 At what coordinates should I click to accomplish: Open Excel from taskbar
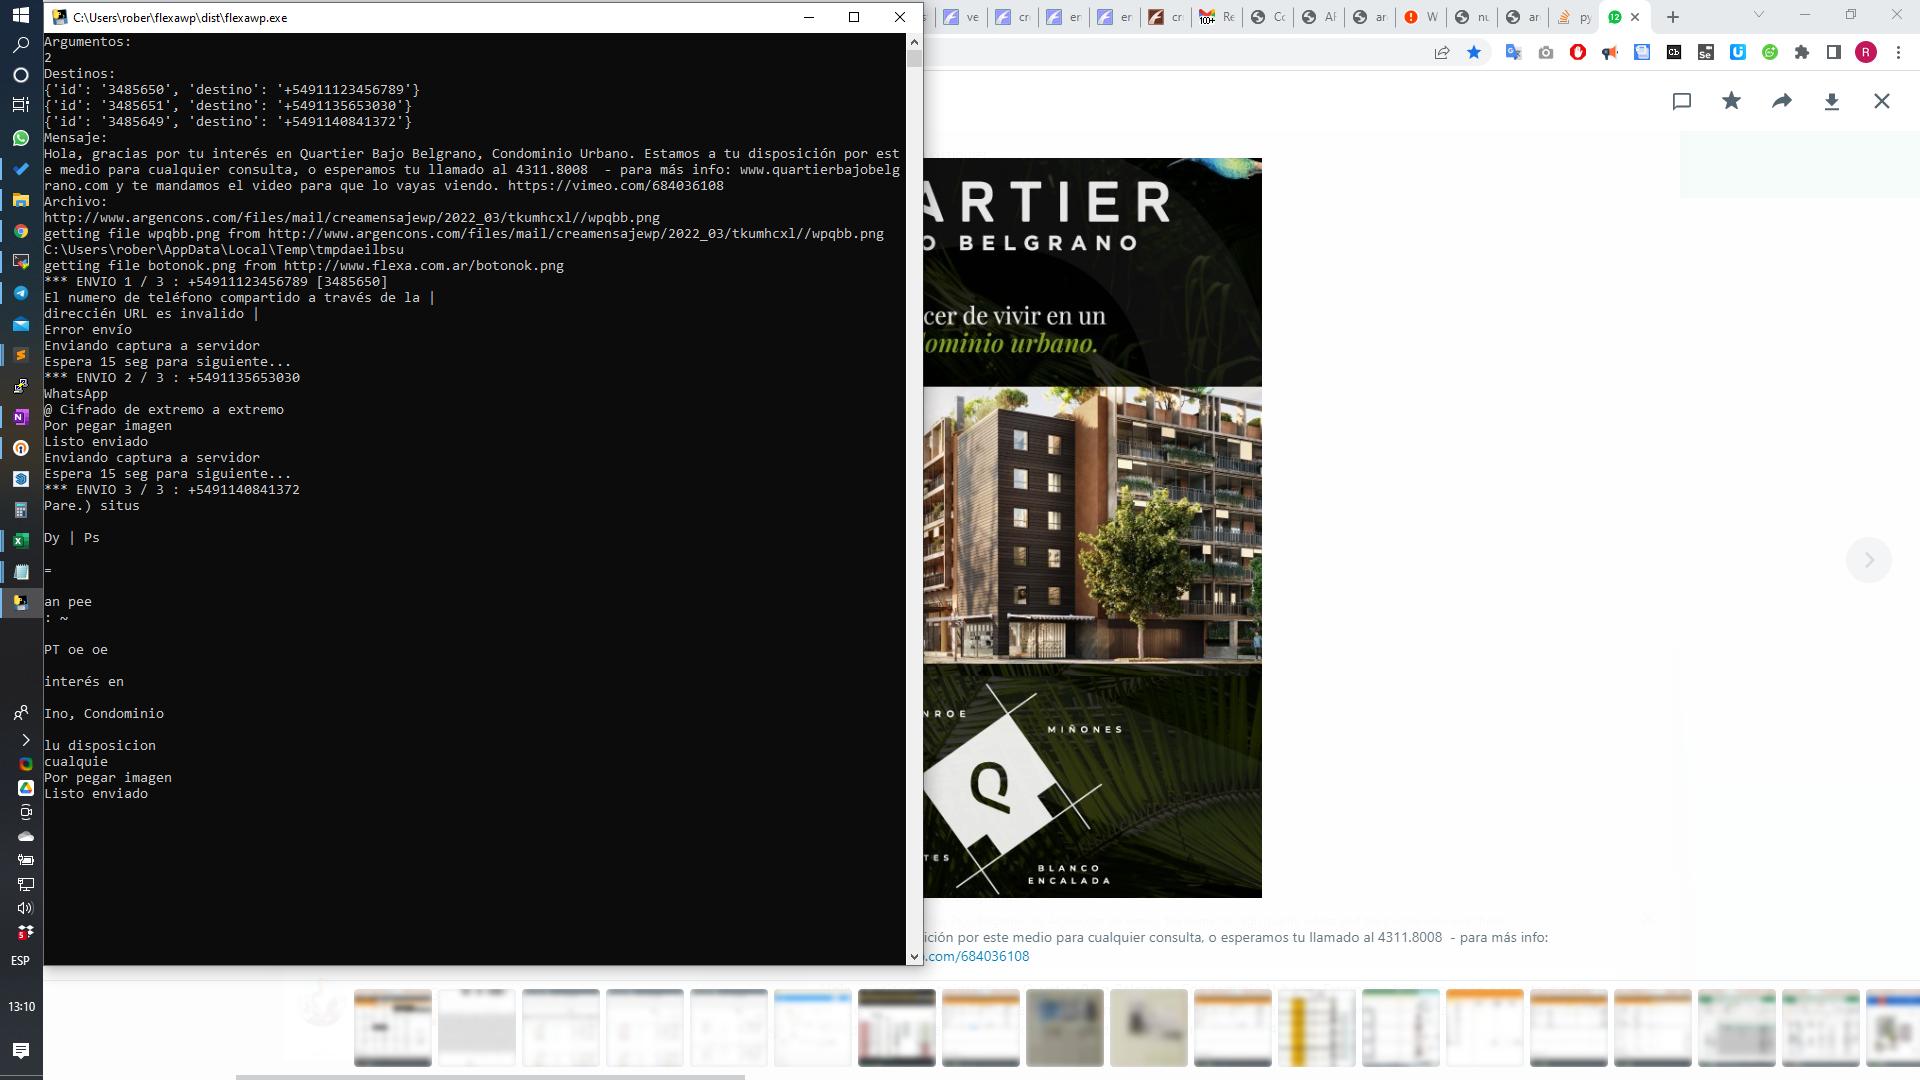(21, 541)
